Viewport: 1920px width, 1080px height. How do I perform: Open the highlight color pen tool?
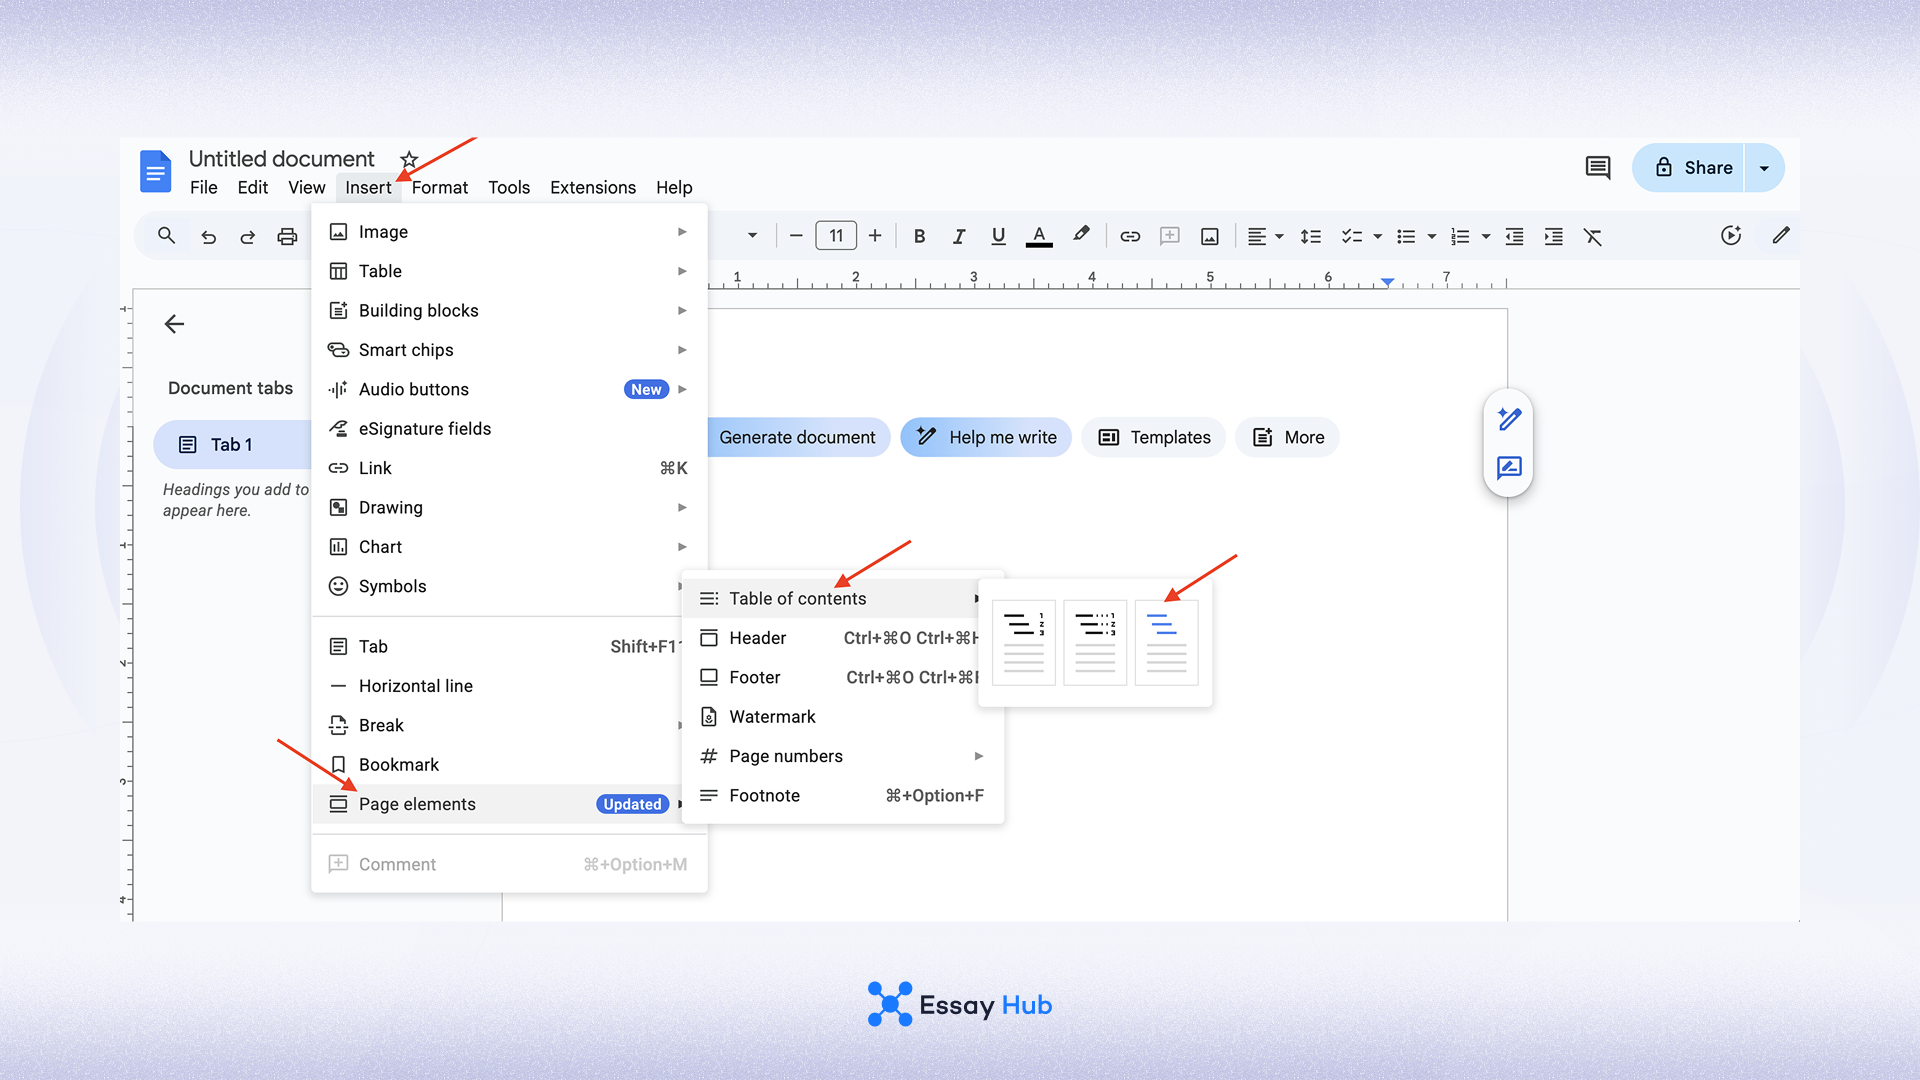click(x=1081, y=235)
